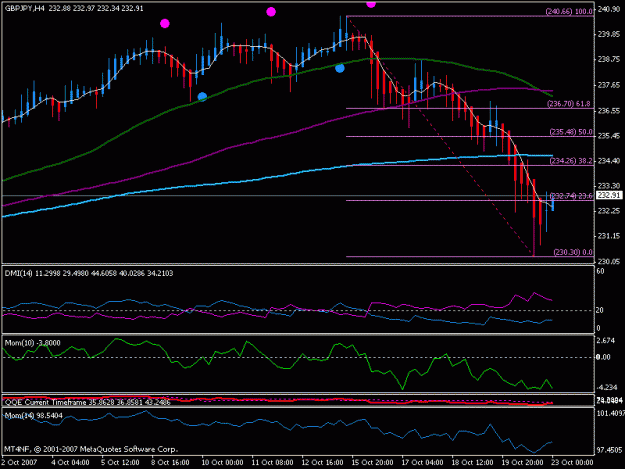Click the DMI scale value 20
Viewport: 625px width, 469px height.
(x=599, y=310)
